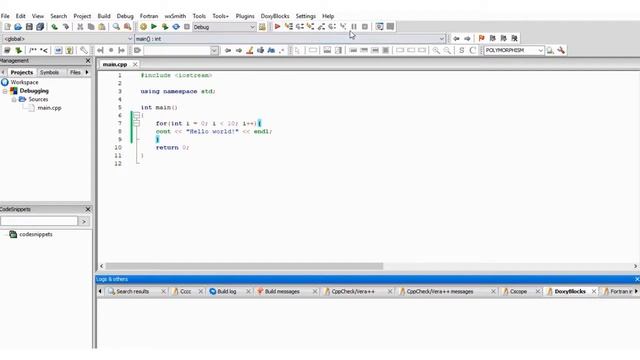Image resolution: width=640 pixels, height=360 pixels.
Task: Redo the last undone edit
Action: 65,27
